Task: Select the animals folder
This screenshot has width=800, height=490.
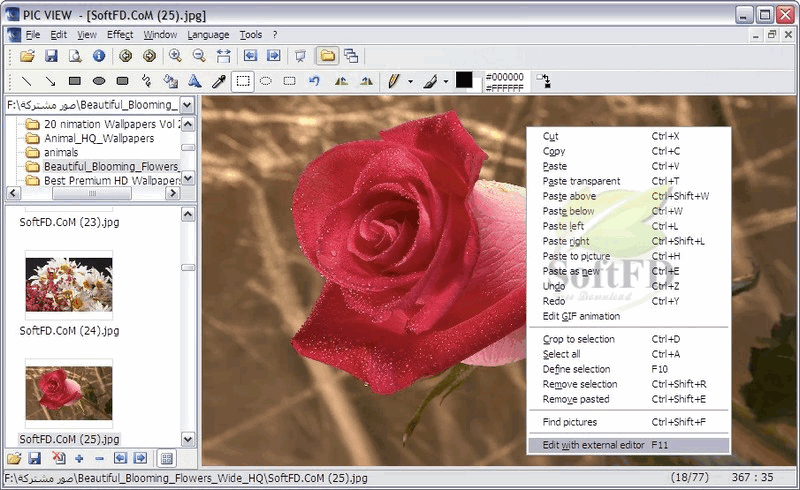Action: click(61, 152)
